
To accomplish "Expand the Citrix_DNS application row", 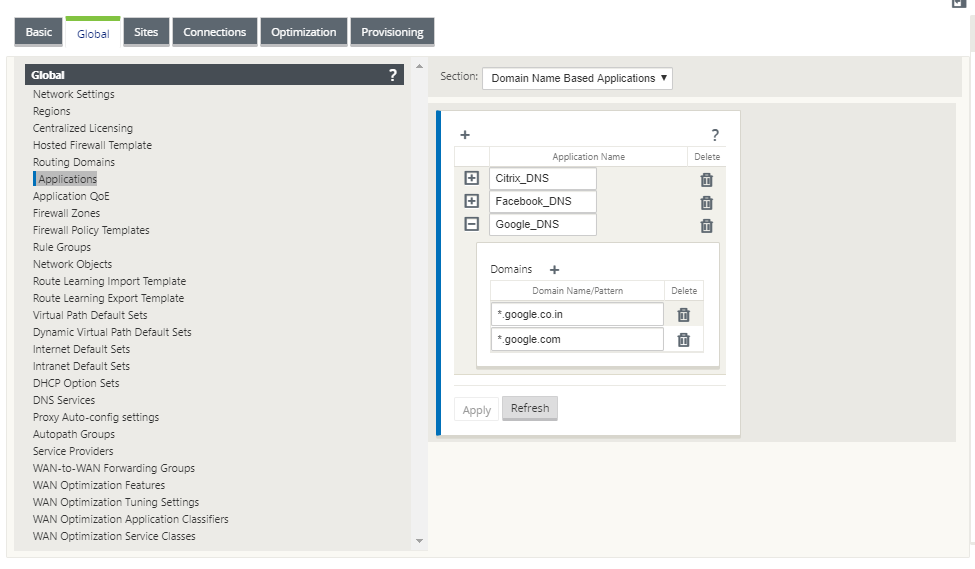I will point(471,178).
